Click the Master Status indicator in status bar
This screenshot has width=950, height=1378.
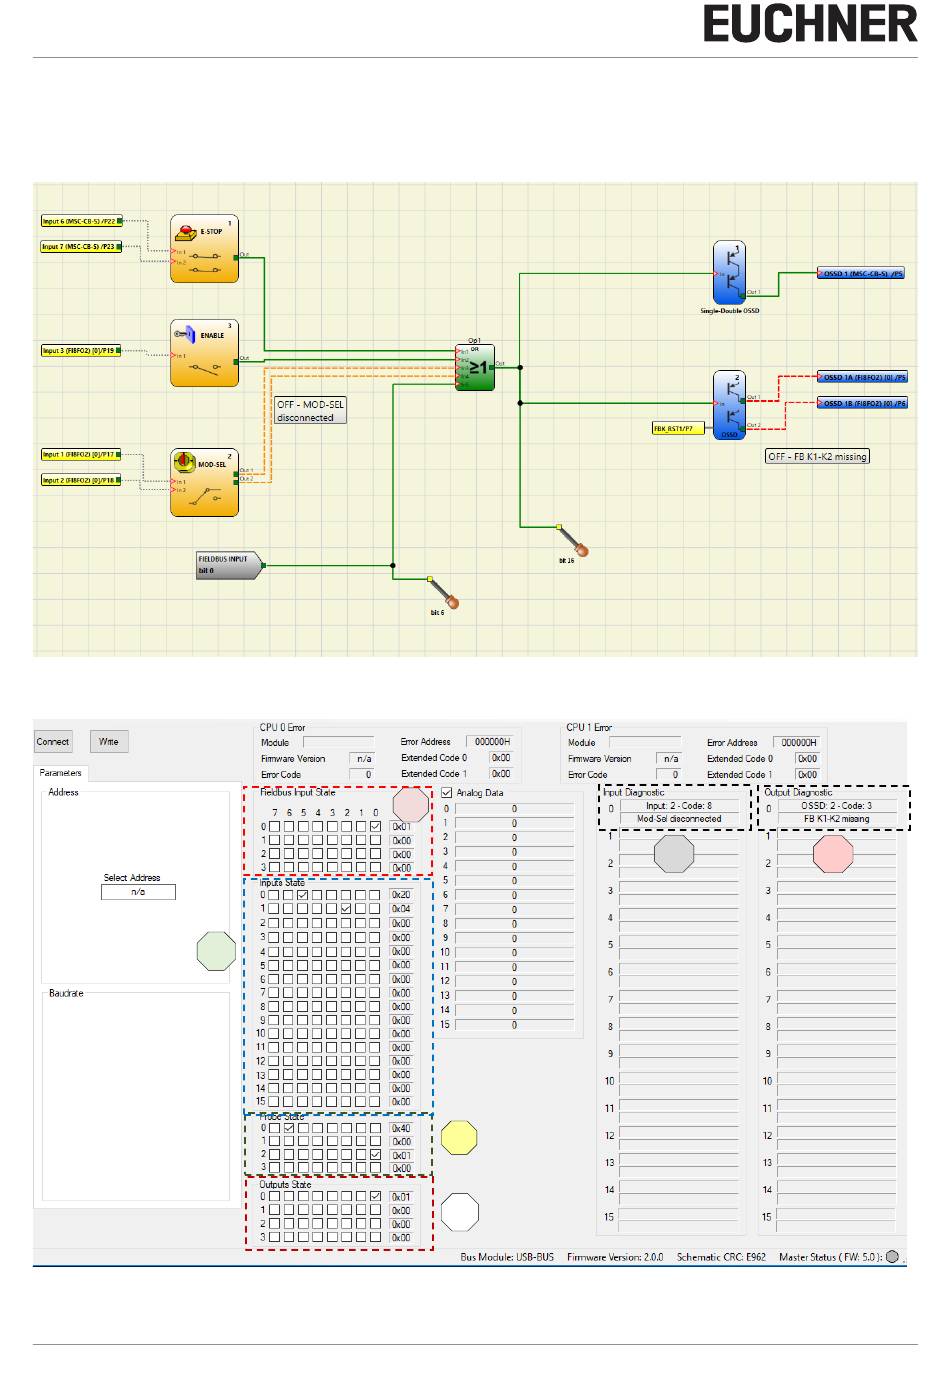tap(892, 1257)
